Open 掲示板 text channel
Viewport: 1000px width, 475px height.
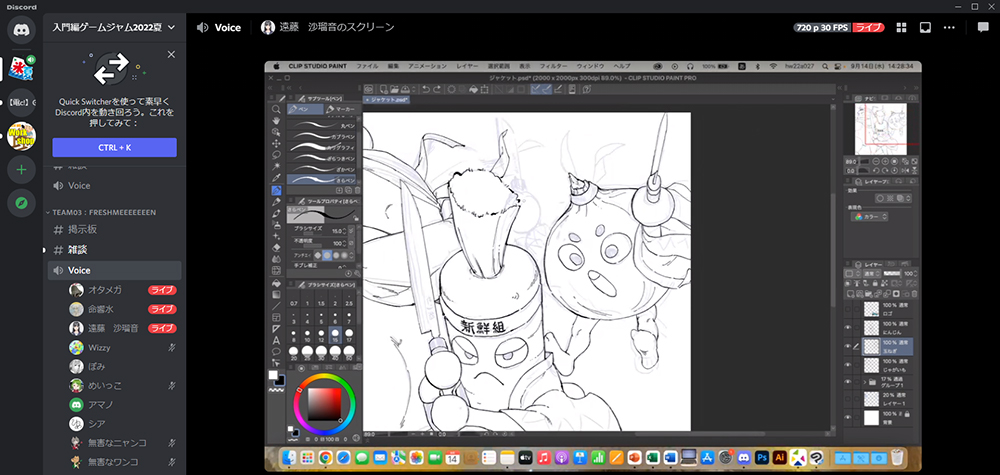pyautogui.click(x=114, y=230)
